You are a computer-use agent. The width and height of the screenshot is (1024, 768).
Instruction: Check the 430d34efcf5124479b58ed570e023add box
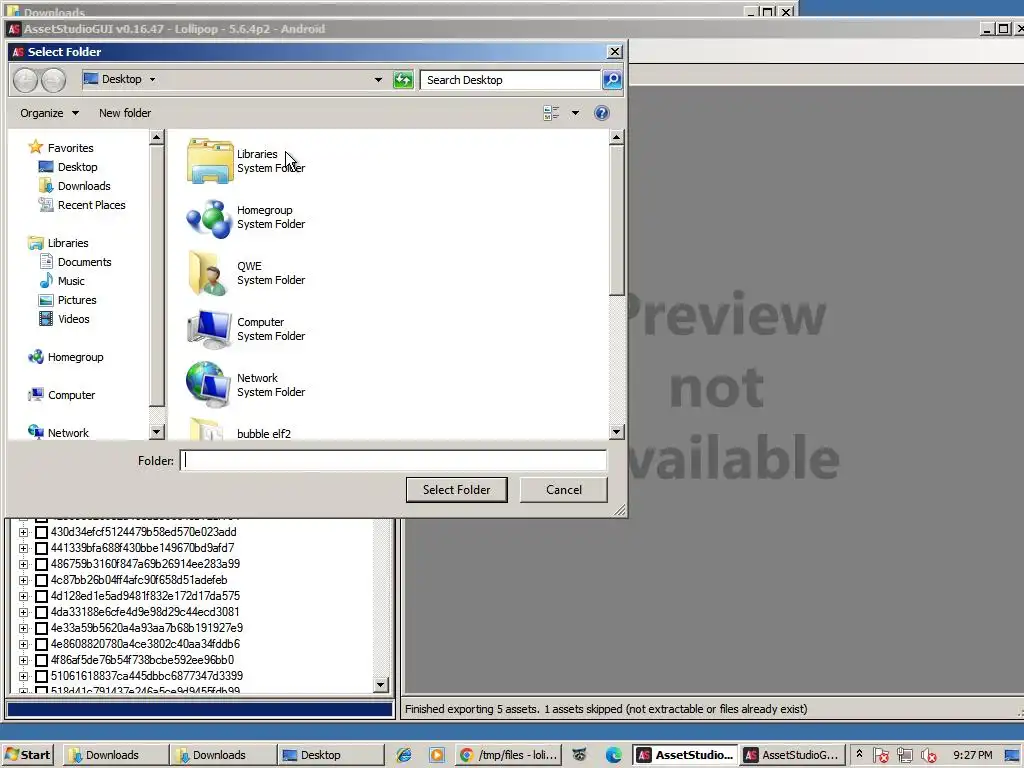pos(41,532)
